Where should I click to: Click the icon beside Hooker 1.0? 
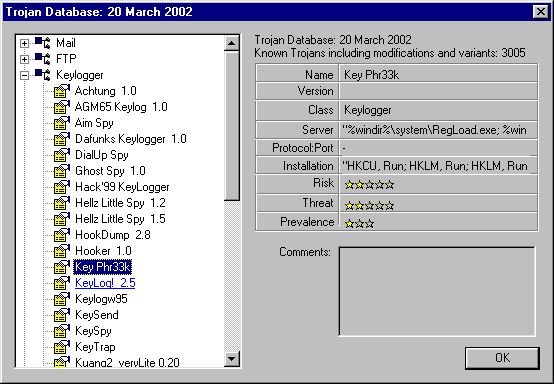62,251
